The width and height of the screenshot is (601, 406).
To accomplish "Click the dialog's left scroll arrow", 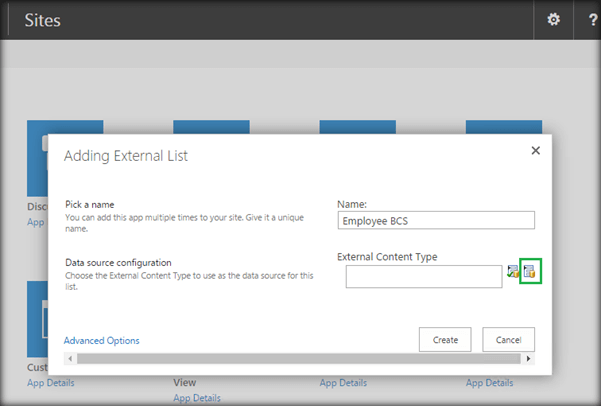I will [69, 358].
